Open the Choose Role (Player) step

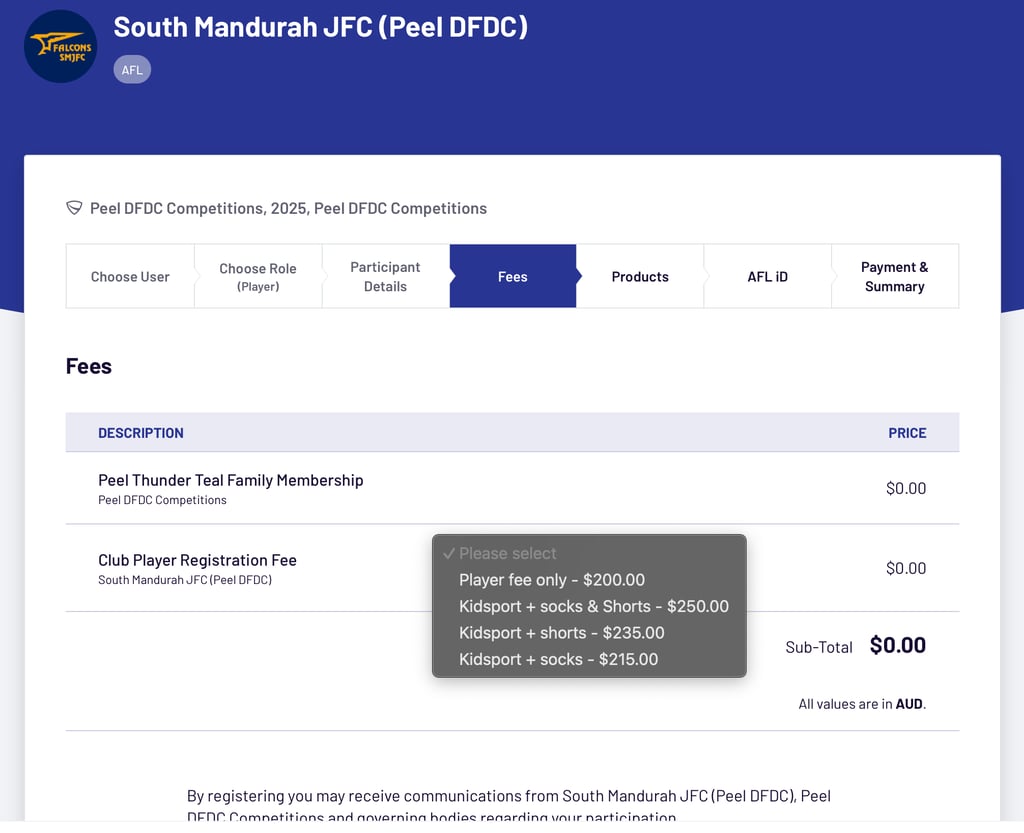[x=258, y=277]
